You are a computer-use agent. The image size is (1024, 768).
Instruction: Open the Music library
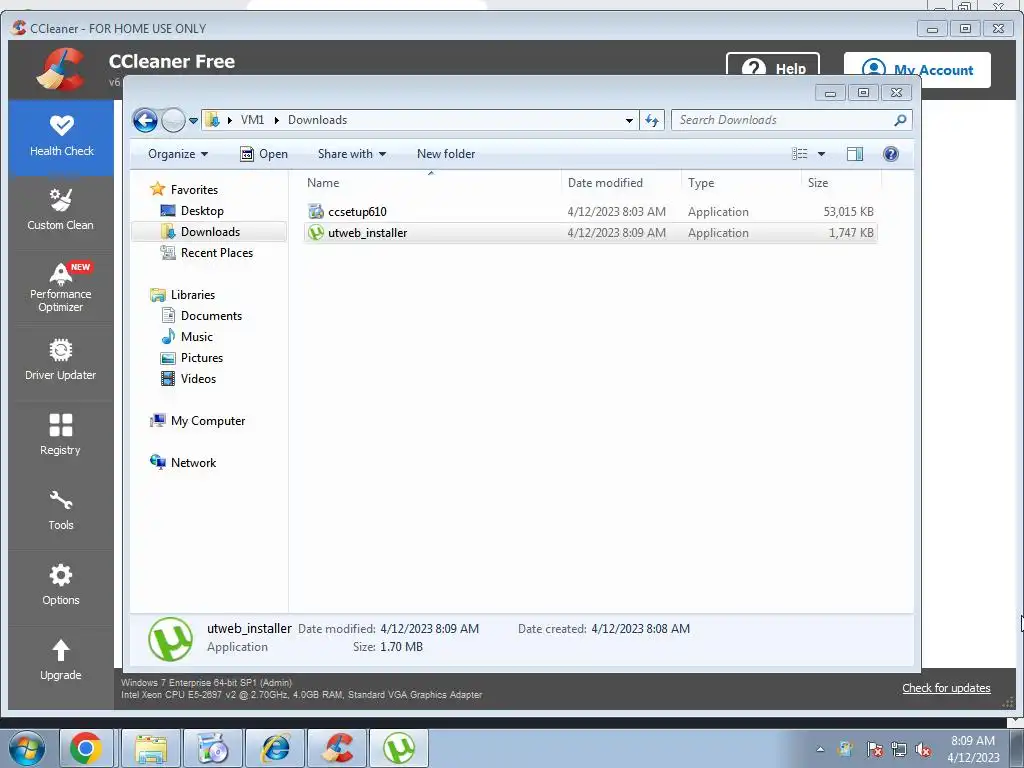(197, 336)
